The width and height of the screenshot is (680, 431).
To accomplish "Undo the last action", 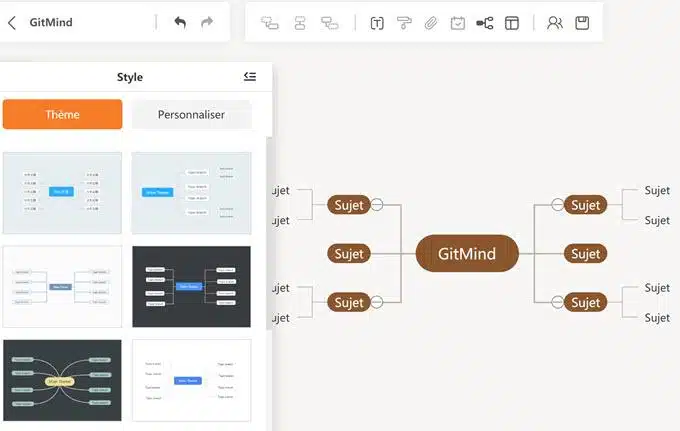I will 180,22.
